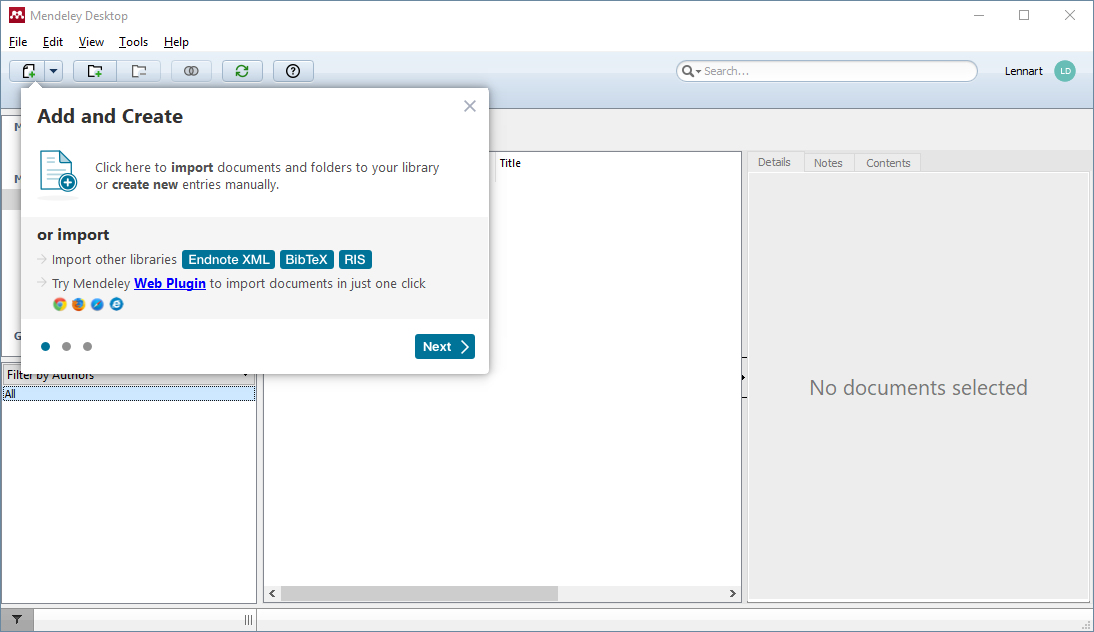Click the Add Files toolbar icon
This screenshot has width=1094, height=632.
tap(28, 71)
